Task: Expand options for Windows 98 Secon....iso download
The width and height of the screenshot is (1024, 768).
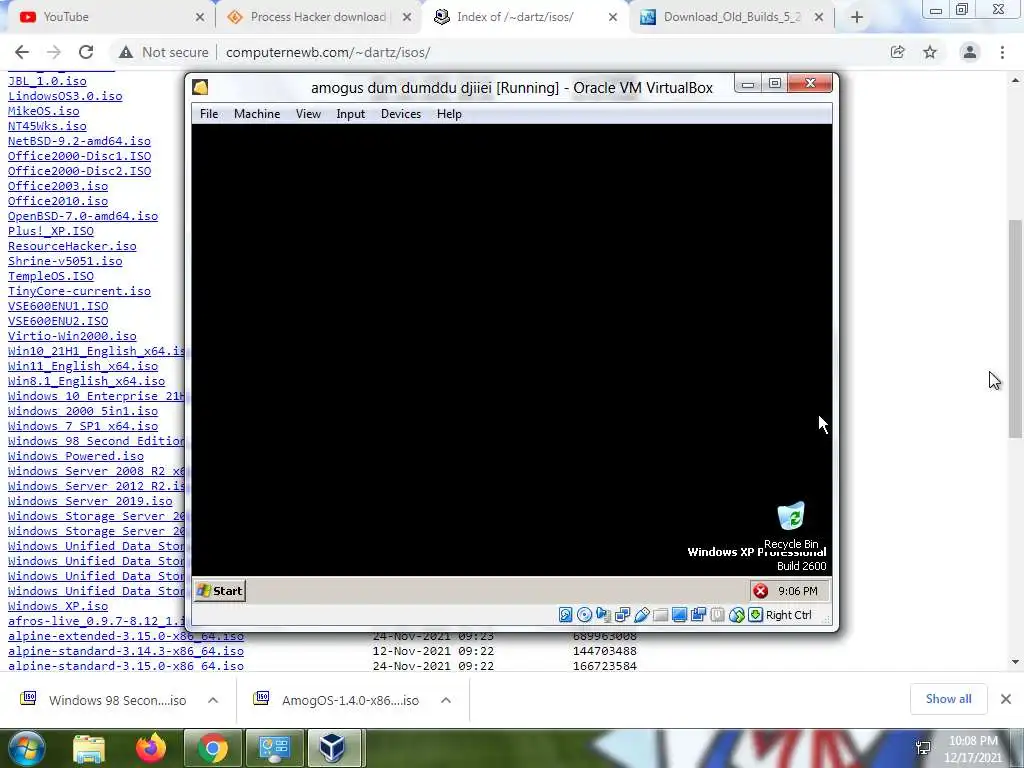Action: [213, 700]
